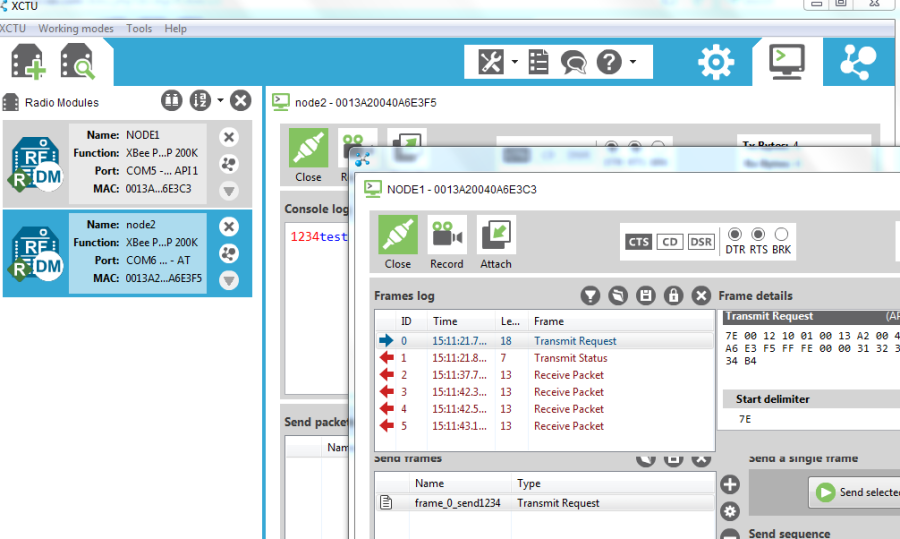Click the Add radio module icon

(27, 61)
